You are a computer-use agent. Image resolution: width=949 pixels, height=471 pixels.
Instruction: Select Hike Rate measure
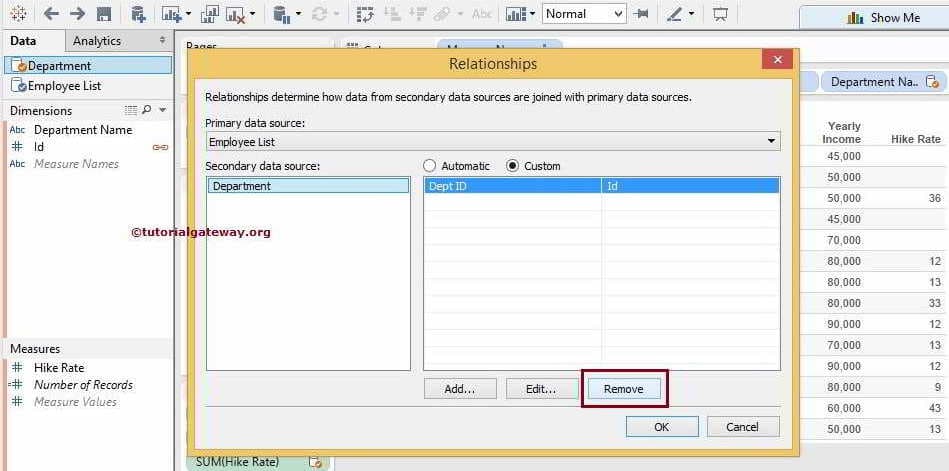click(x=59, y=367)
